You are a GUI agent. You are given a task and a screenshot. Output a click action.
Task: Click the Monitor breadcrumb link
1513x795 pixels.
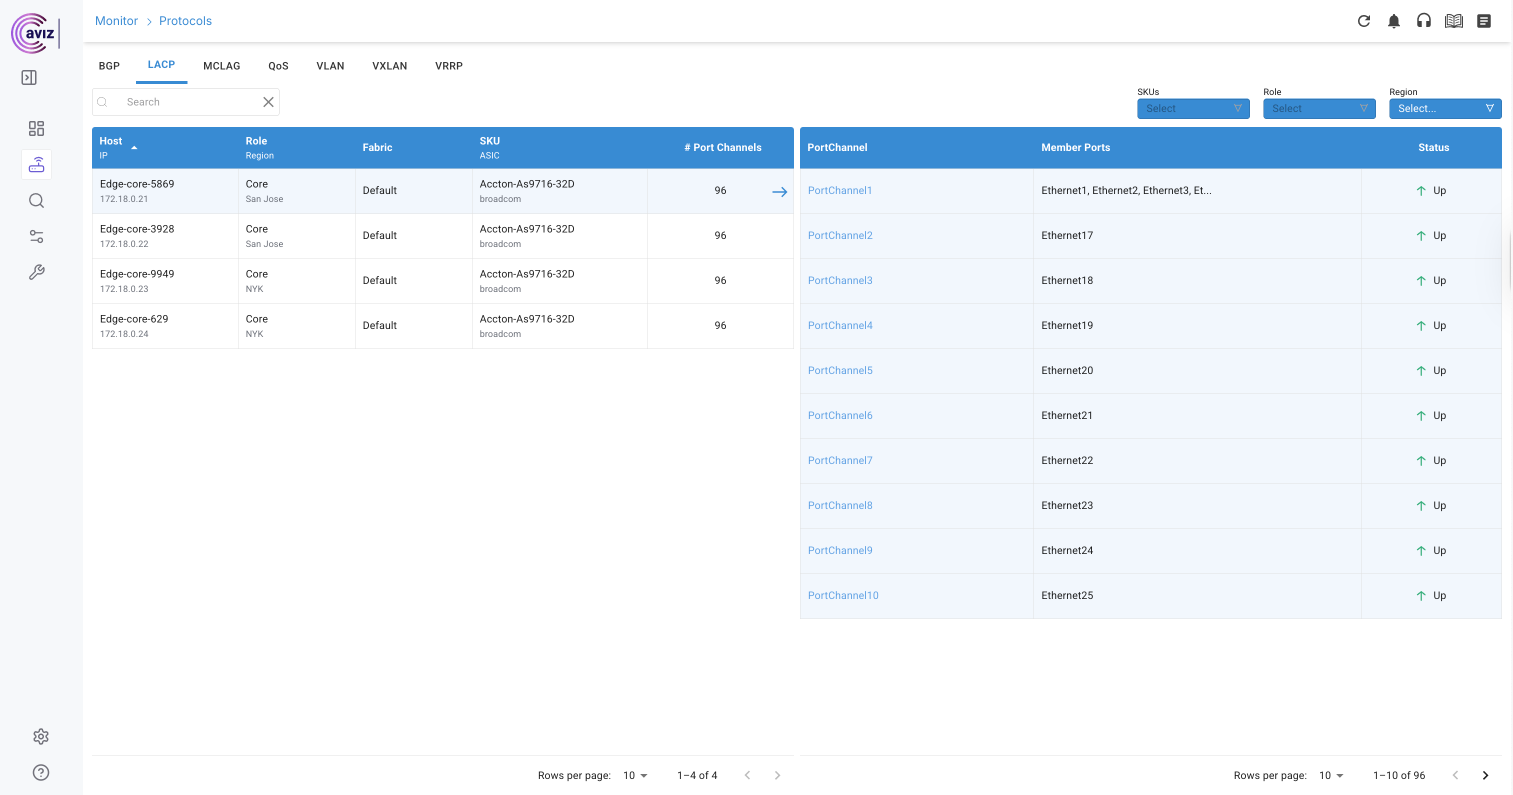pyautogui.click(x=116, y=21)
